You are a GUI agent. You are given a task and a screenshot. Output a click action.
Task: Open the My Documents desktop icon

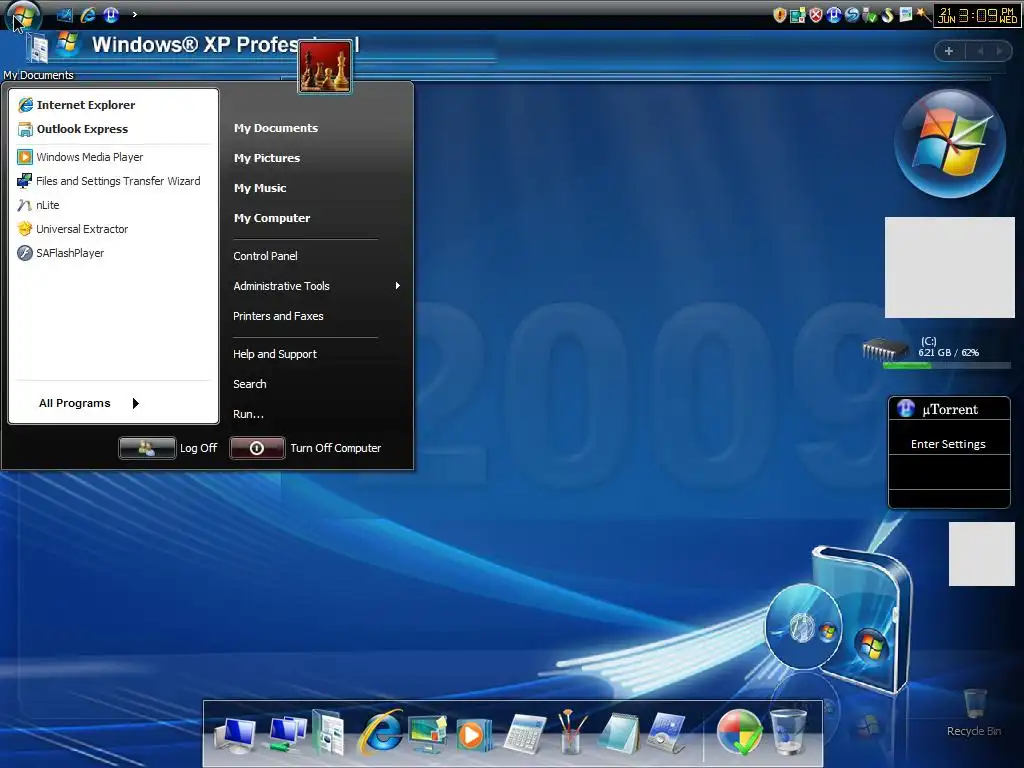pos(39,56)
